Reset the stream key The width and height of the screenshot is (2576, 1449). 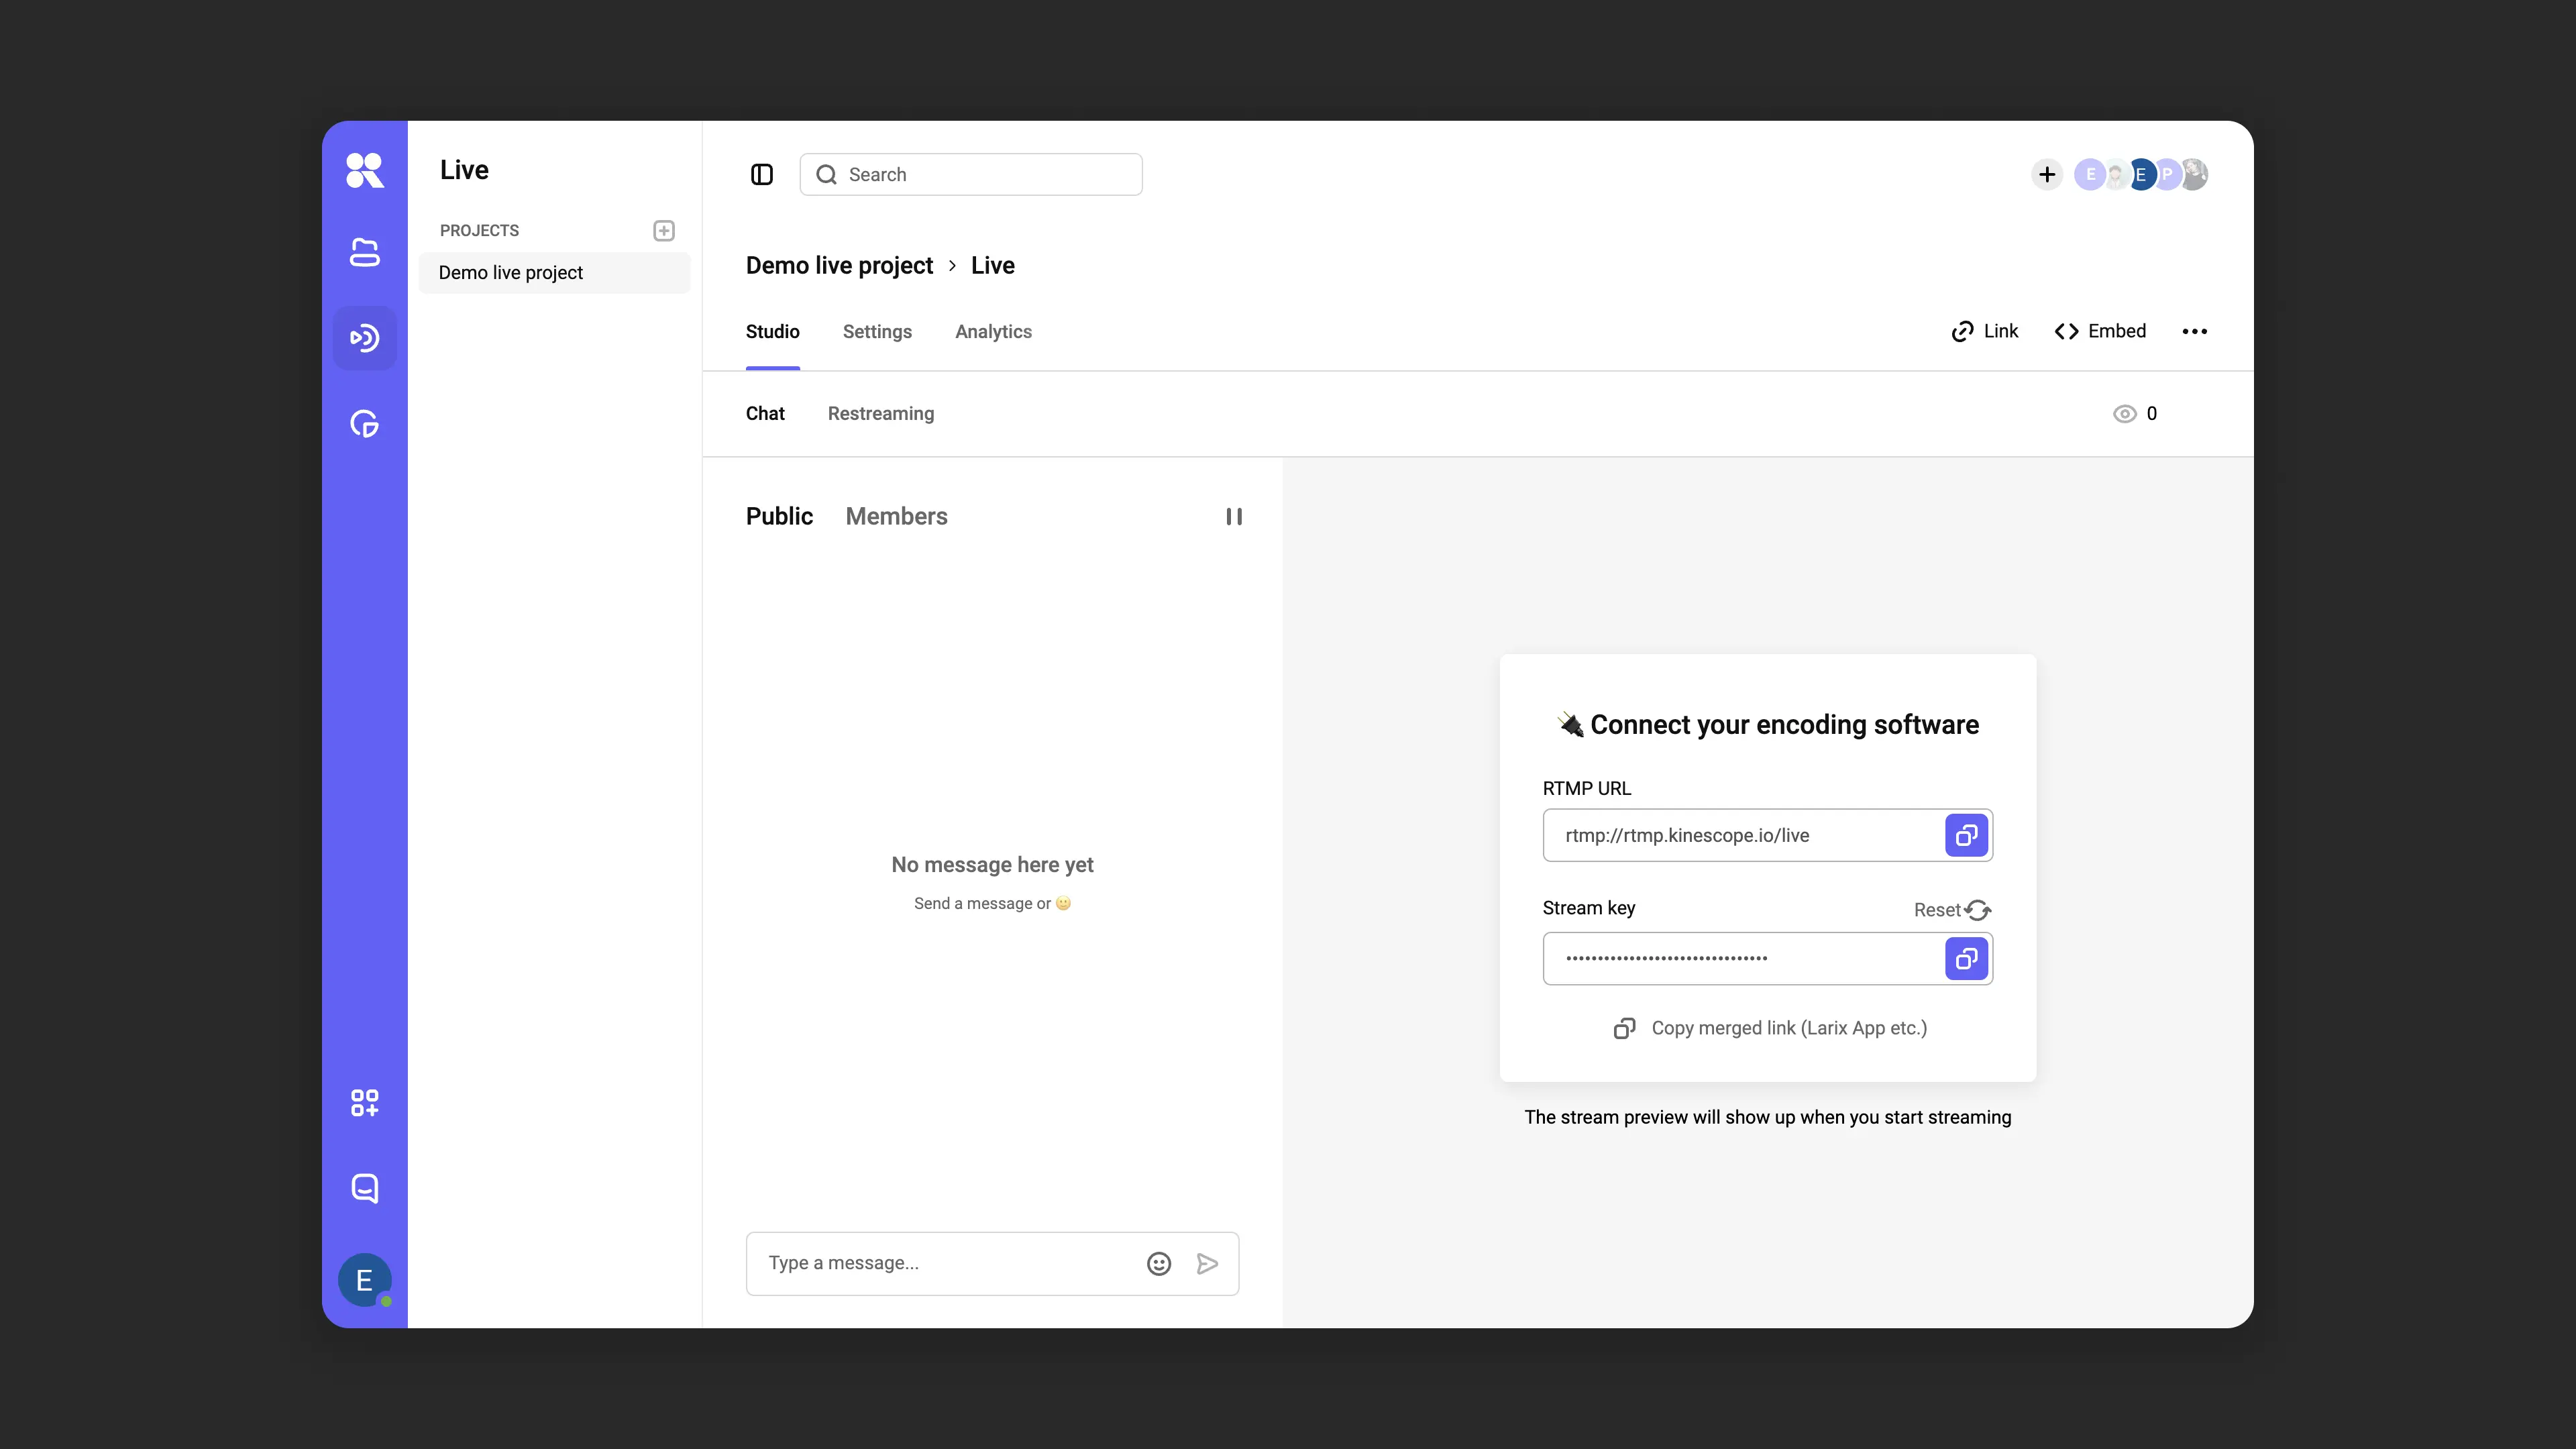click(x=1952, y=910)
